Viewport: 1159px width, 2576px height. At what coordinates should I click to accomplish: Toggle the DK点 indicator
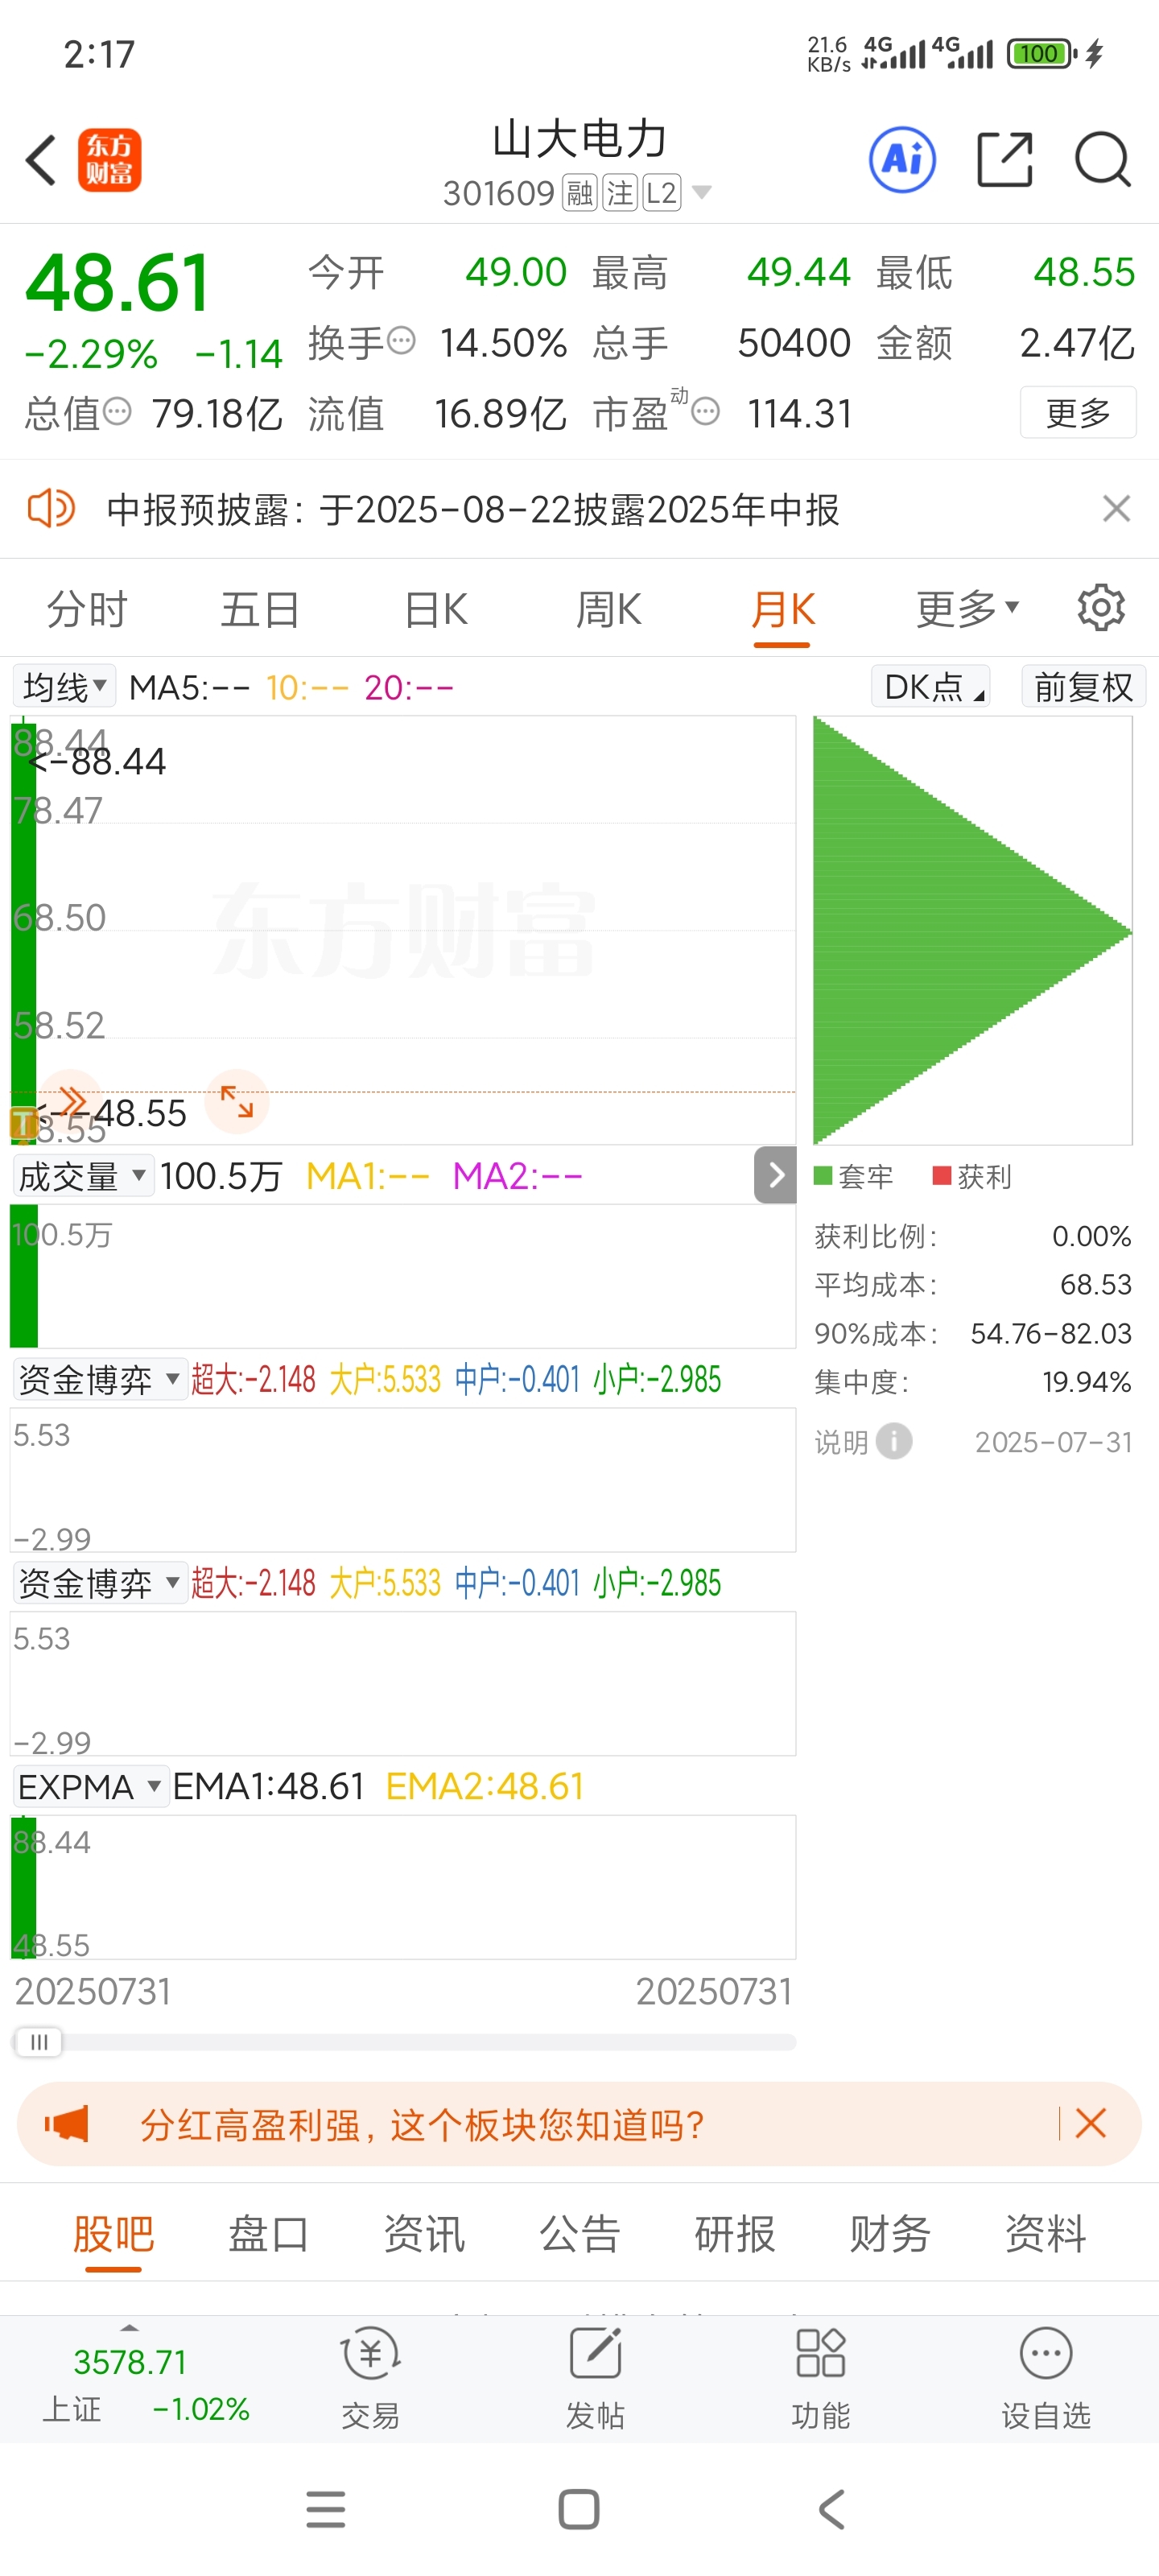point(930,687)
